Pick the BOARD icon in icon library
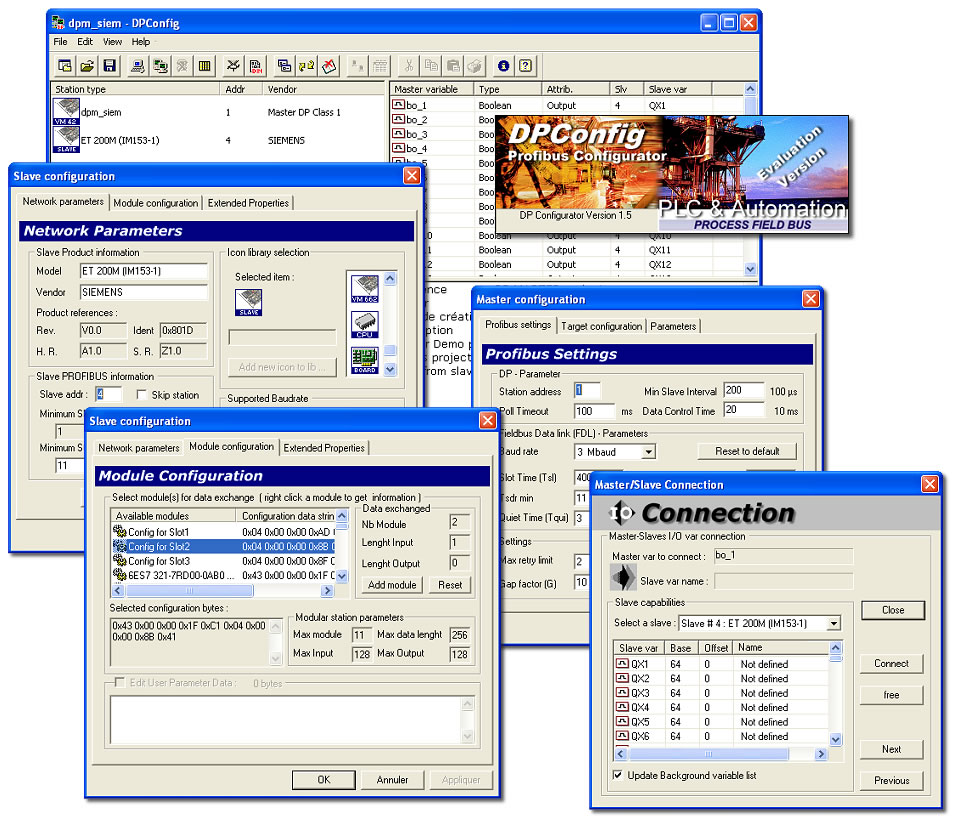957x820 pixels. (365, 360)
